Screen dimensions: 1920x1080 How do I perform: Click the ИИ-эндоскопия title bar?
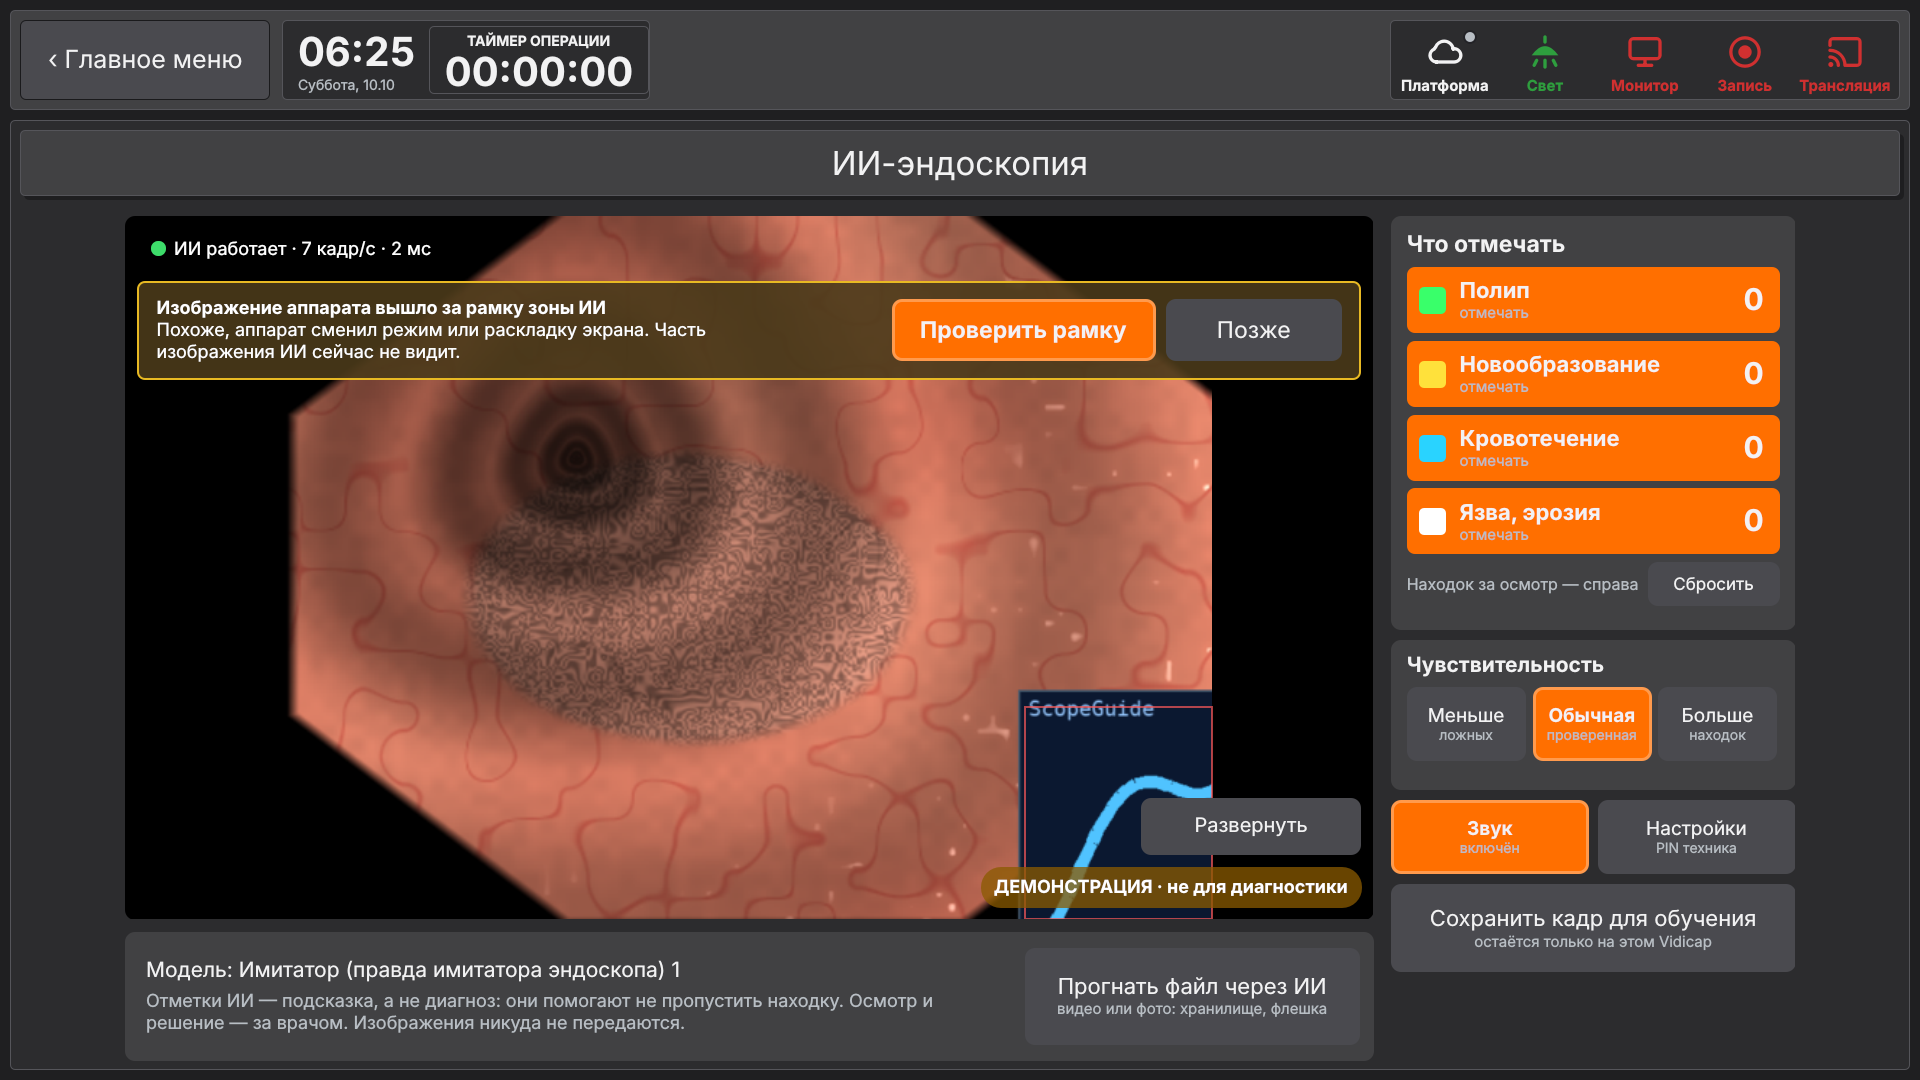(960, 163)
